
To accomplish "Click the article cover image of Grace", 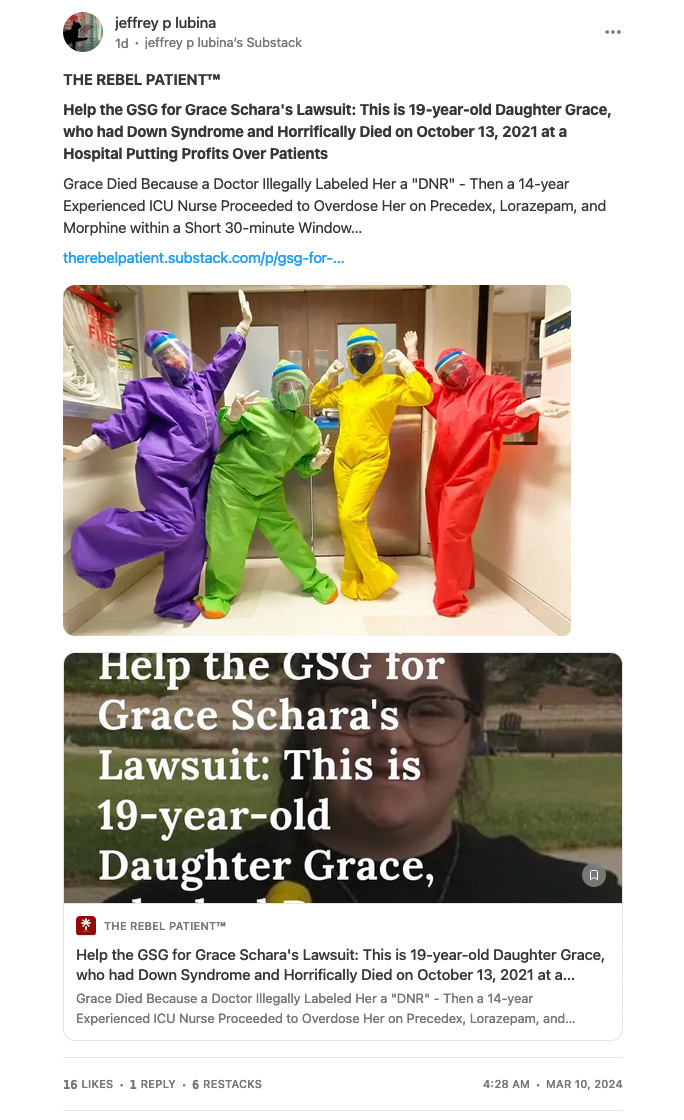I will [343, 778].
